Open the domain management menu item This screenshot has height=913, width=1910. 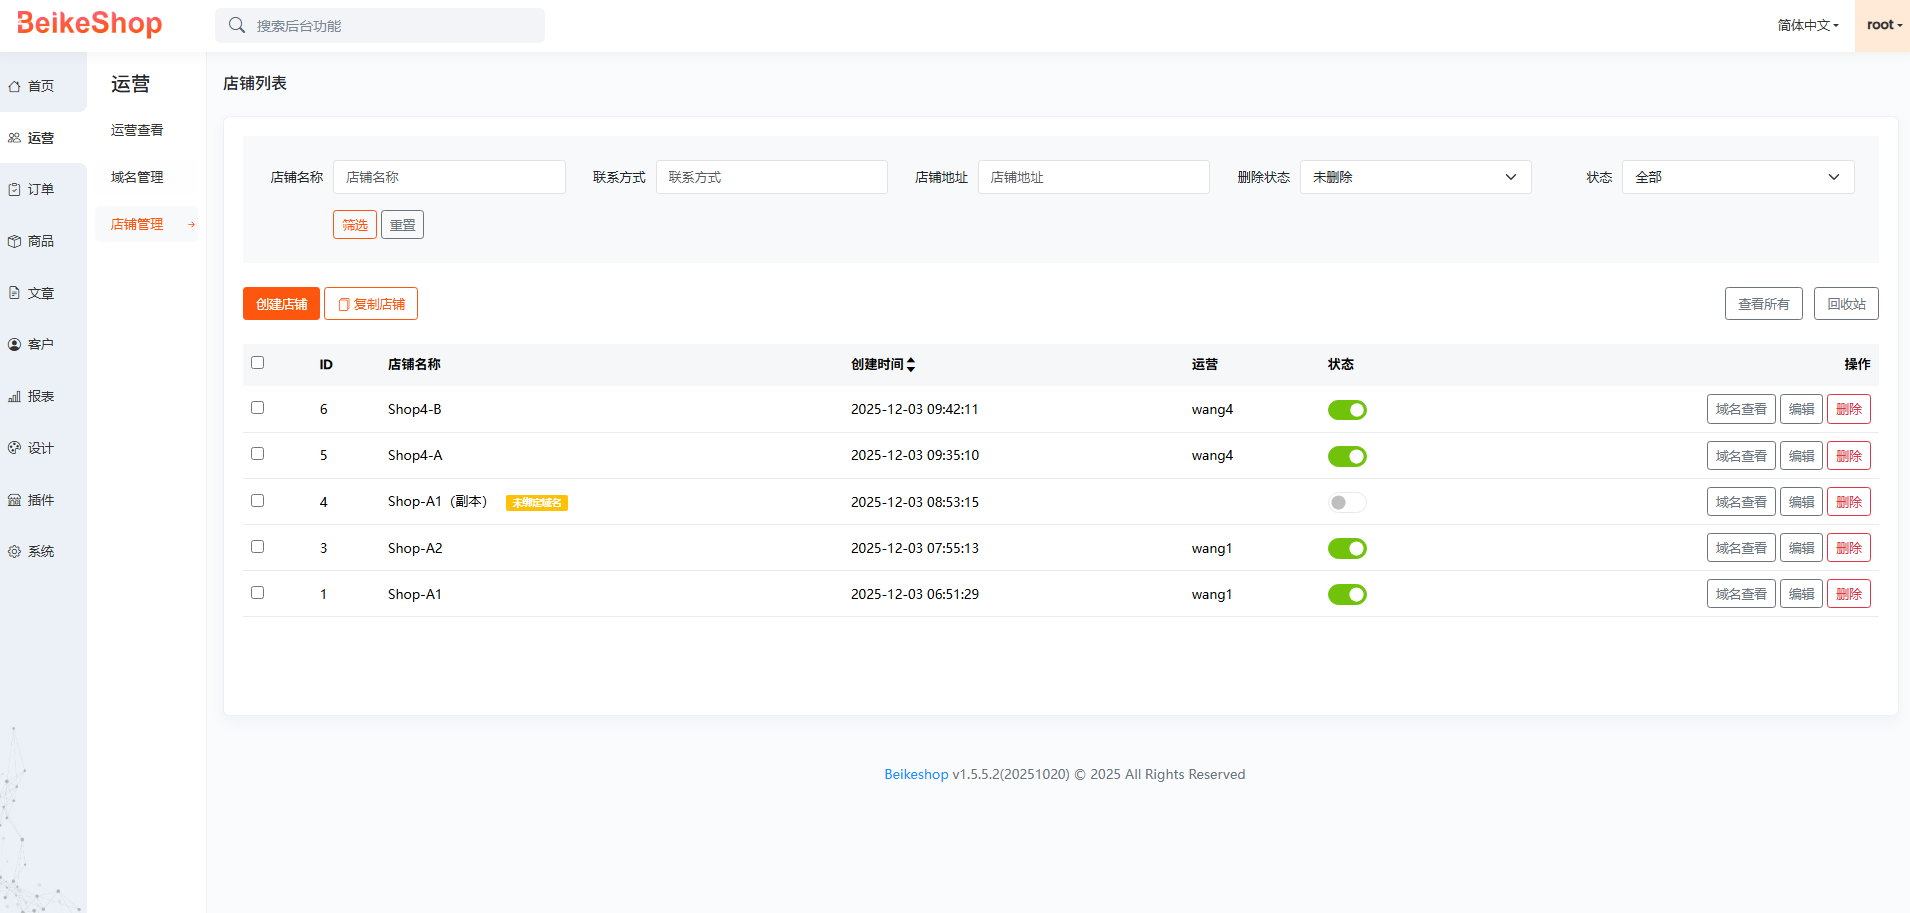pyautogui.click(x=137, y=177)
